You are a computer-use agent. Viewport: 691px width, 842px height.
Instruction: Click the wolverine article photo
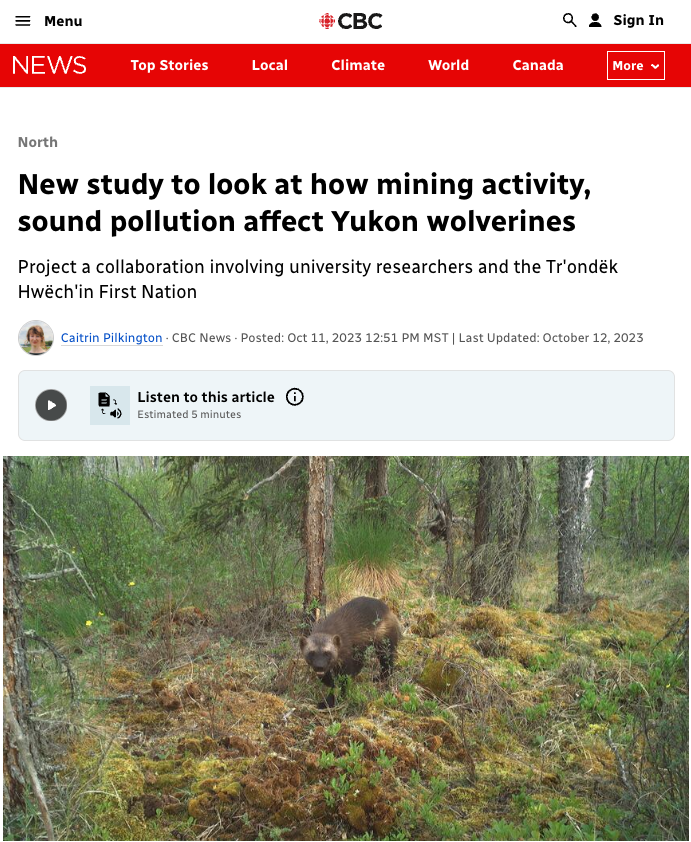(346, 649)
